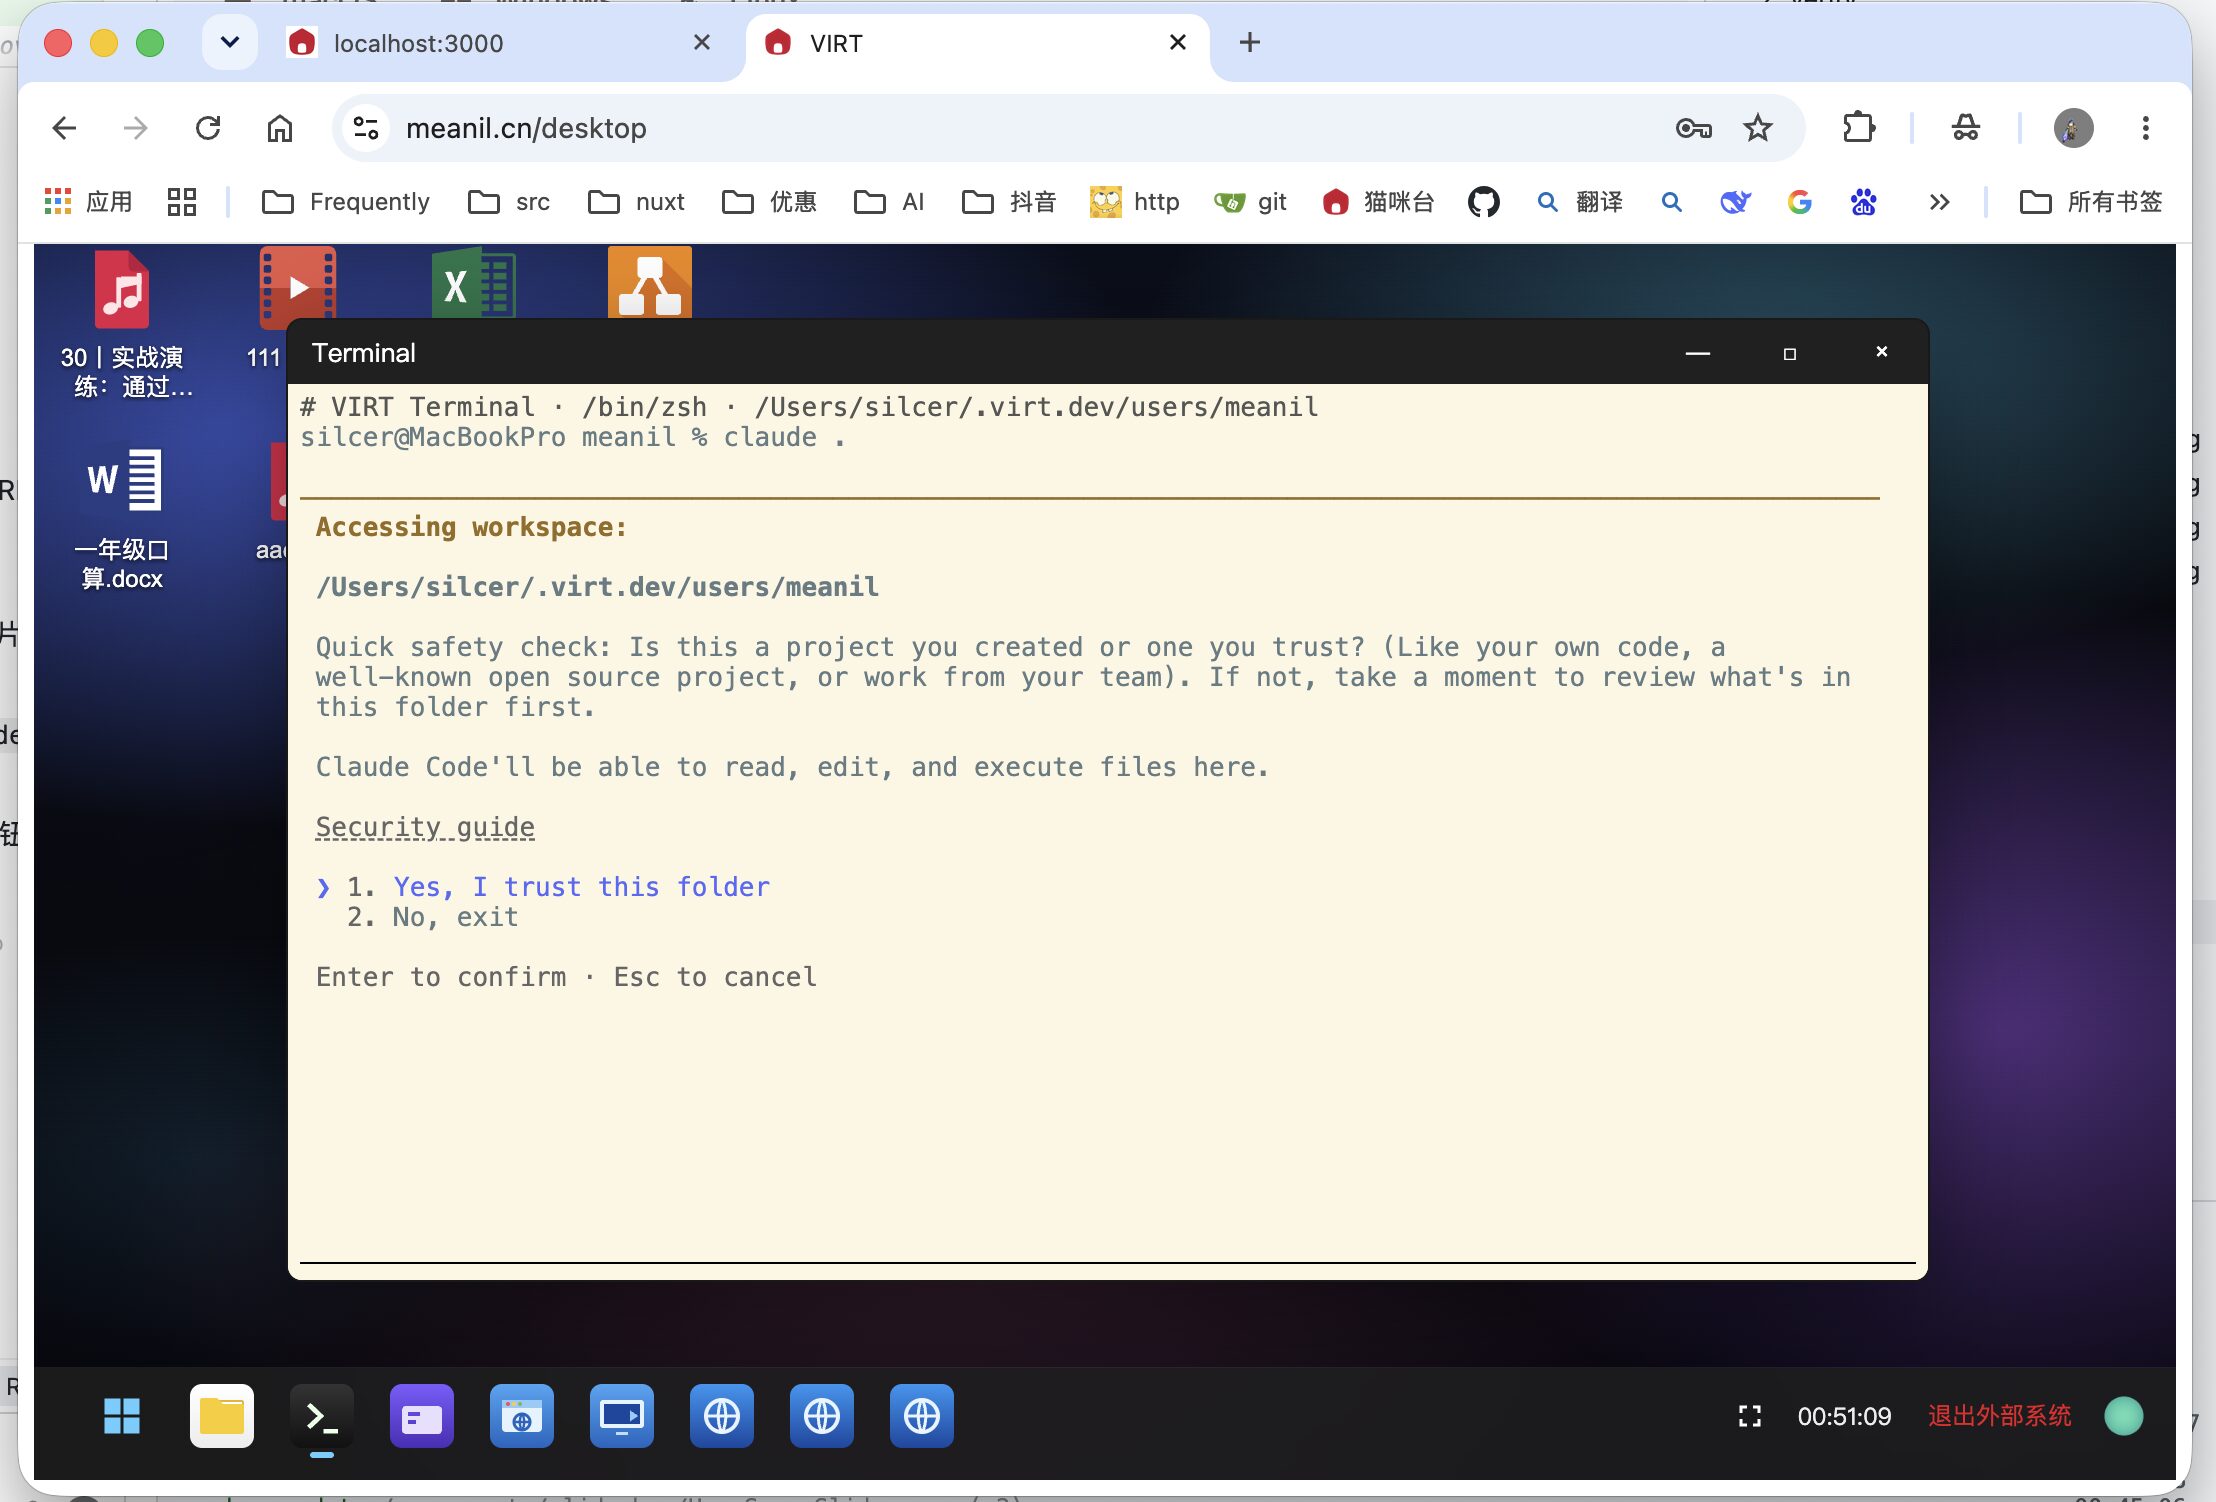
Task: Click the Terminal window title bar label
Action: 363,353
